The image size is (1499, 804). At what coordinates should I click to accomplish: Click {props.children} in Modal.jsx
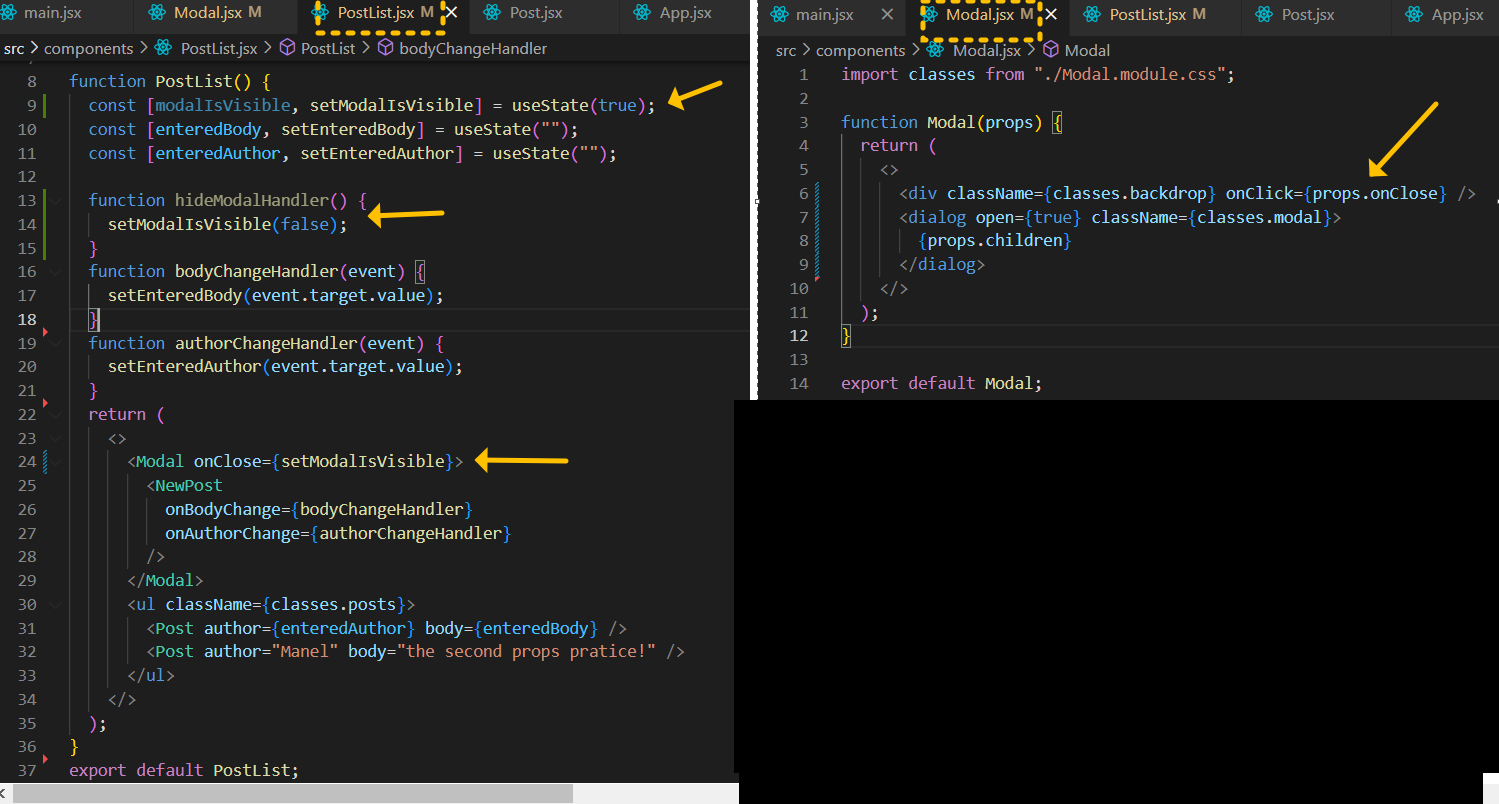point(995,241)
